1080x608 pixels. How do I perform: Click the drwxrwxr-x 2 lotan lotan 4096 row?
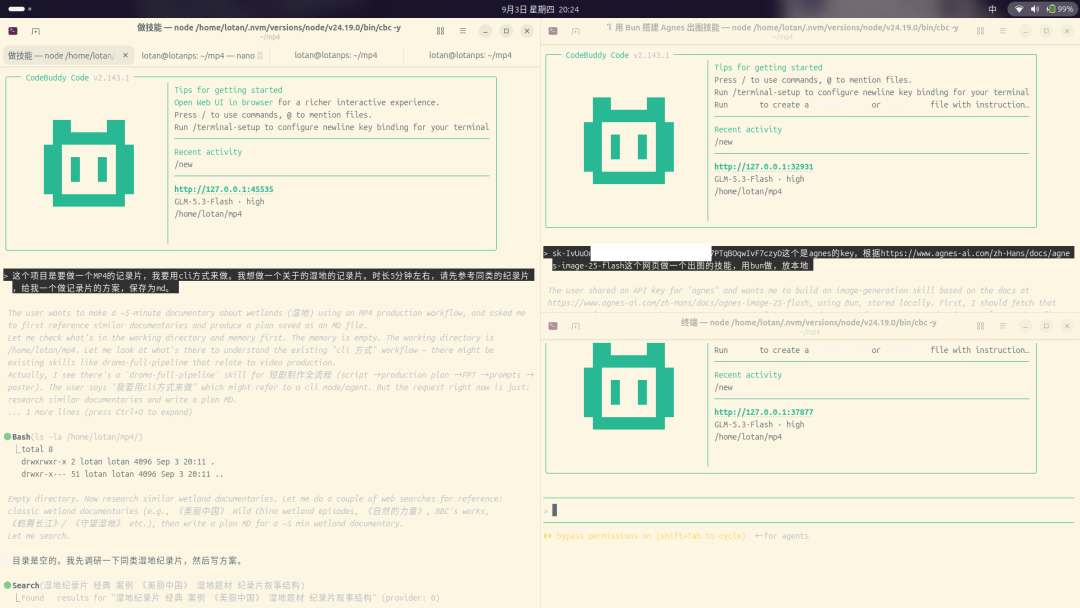117,462
